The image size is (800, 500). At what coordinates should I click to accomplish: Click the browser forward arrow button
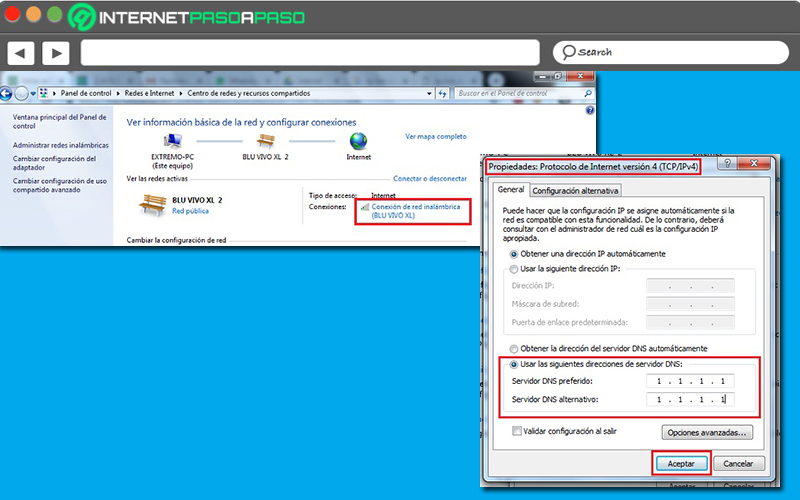pos(56,53)
